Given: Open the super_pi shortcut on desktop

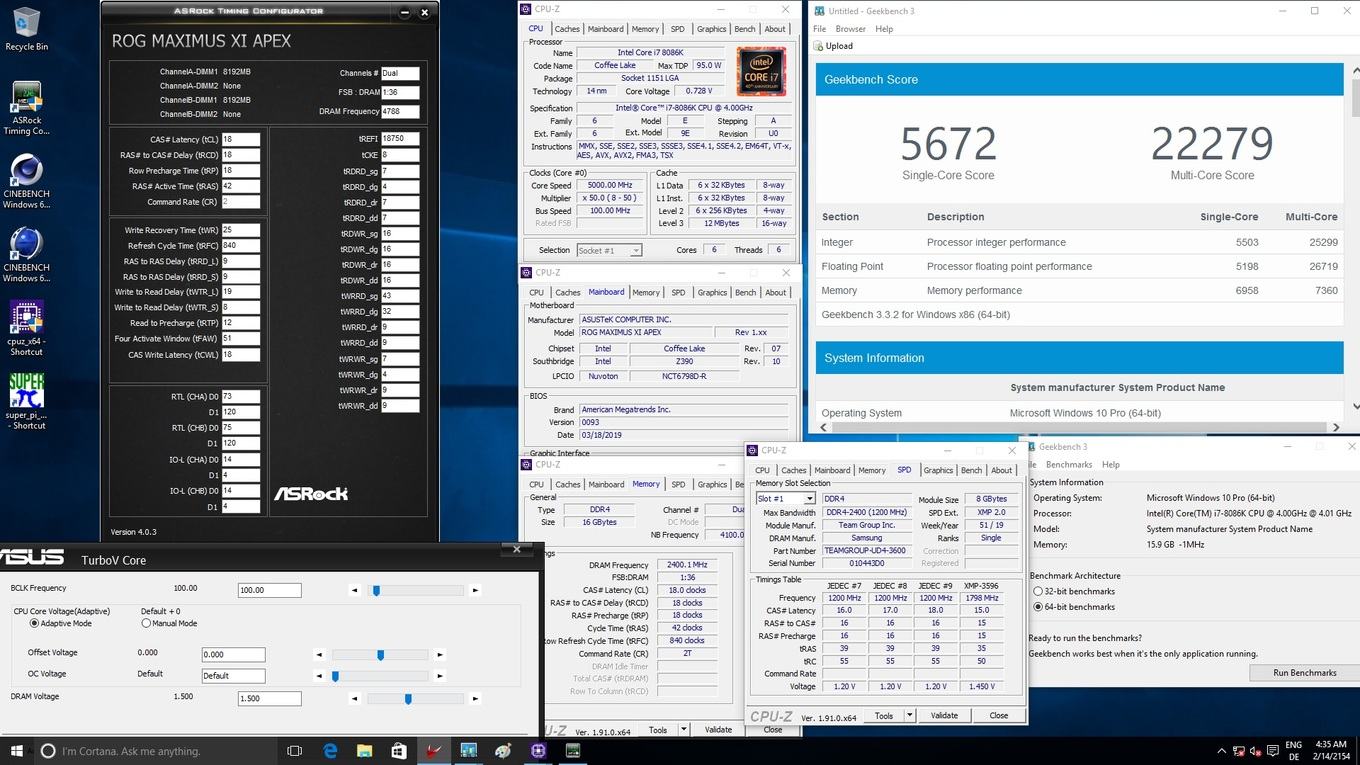Looking at the screenshot, I should click(x=26, y=400).
